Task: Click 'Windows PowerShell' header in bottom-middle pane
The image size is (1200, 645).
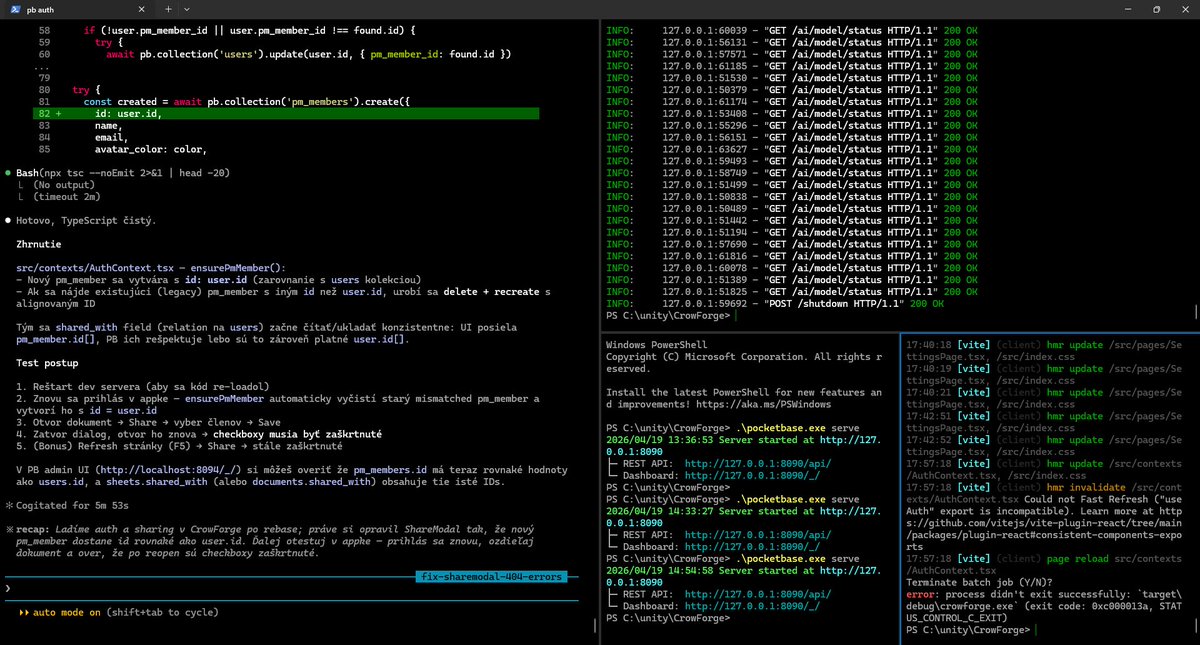Action: (x=659, y=344)
